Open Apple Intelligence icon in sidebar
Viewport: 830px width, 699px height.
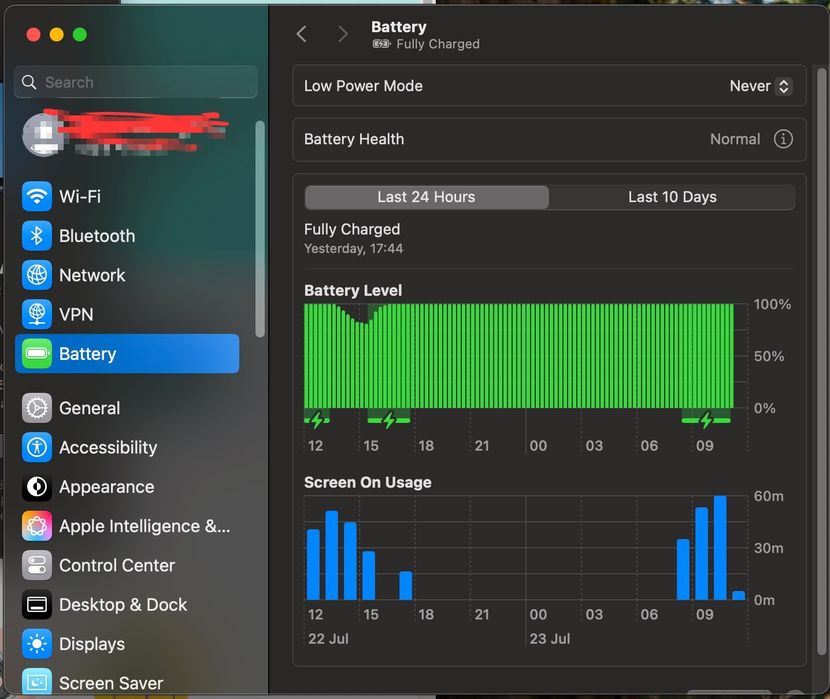click(x=37, y=526)
